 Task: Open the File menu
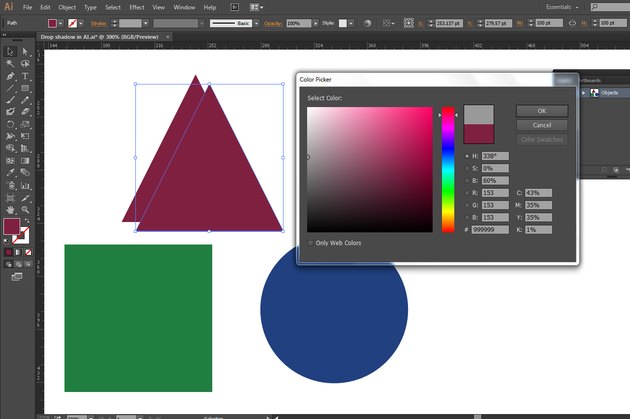click(27, 7)
